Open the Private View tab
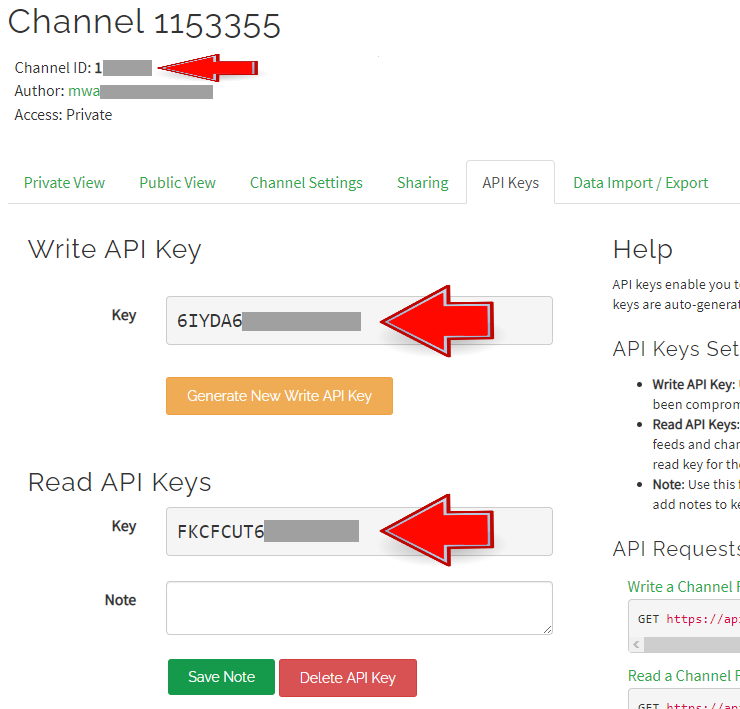This screenshot has height=709, width=740. pos(64,182)
